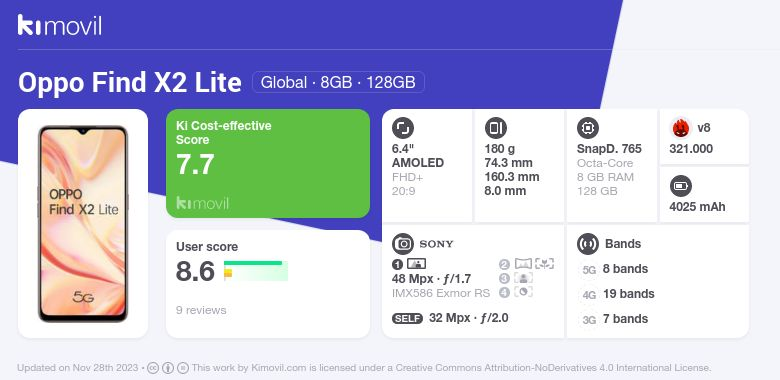
Task: Select the Global · 8GB · 128GB variant pill
Action: pos(338,82)
